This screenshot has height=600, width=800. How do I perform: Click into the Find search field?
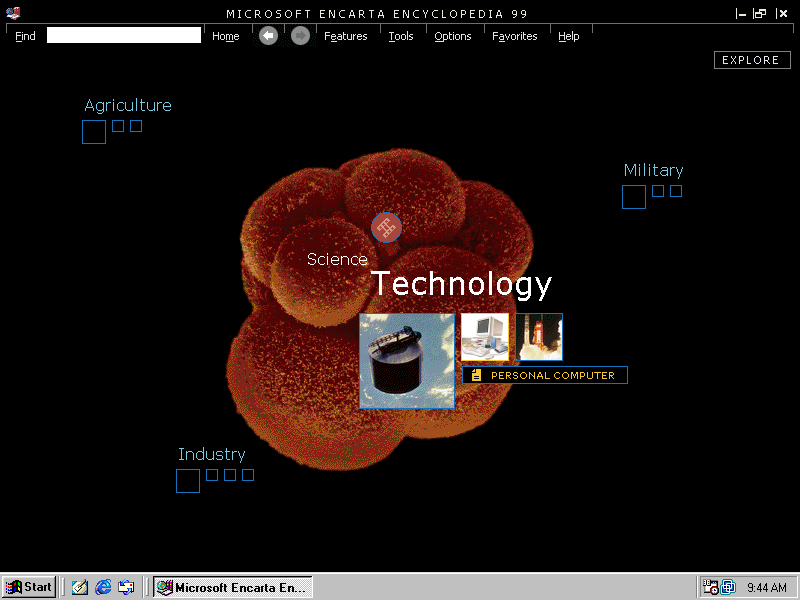click(x=124, y=35)
